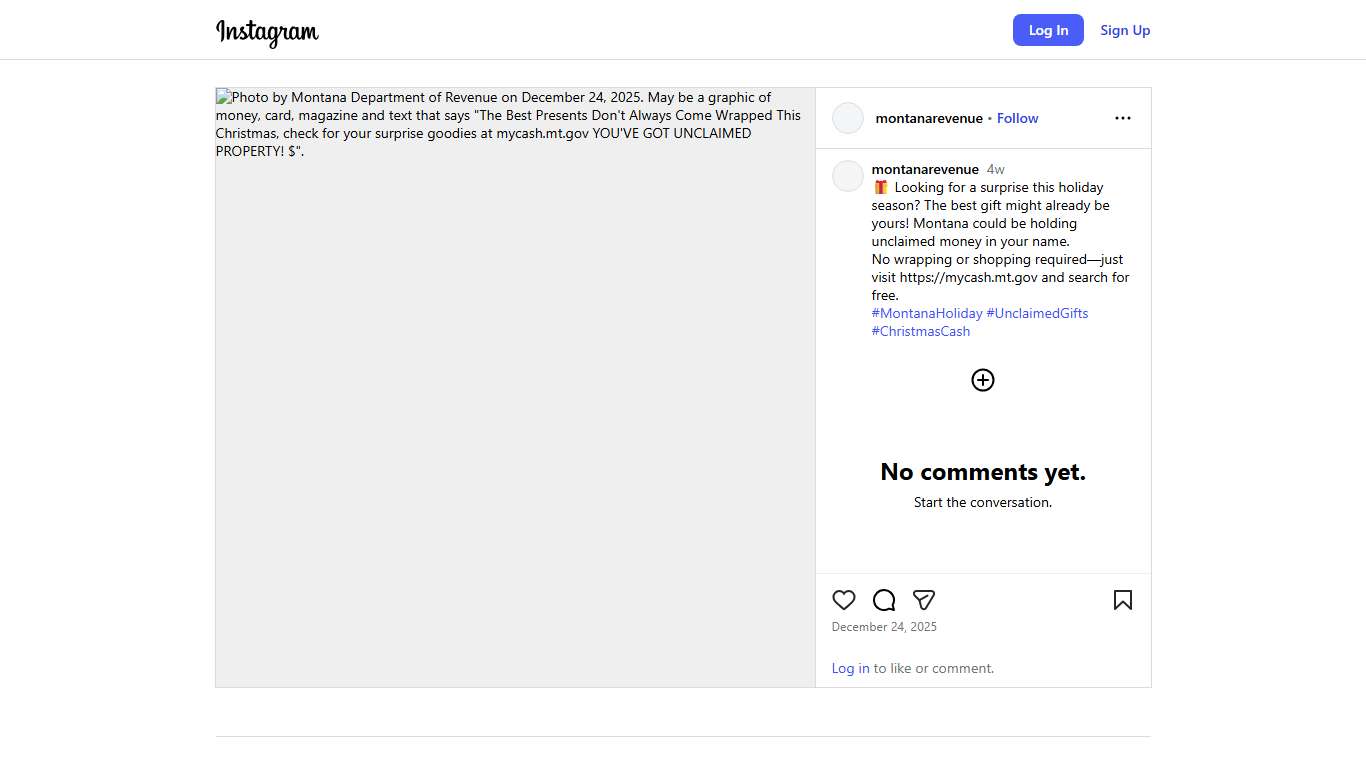This screenshot has width=1366, height=768.
Task: Click the December 24, 2025 date
Action: [884, 627]
